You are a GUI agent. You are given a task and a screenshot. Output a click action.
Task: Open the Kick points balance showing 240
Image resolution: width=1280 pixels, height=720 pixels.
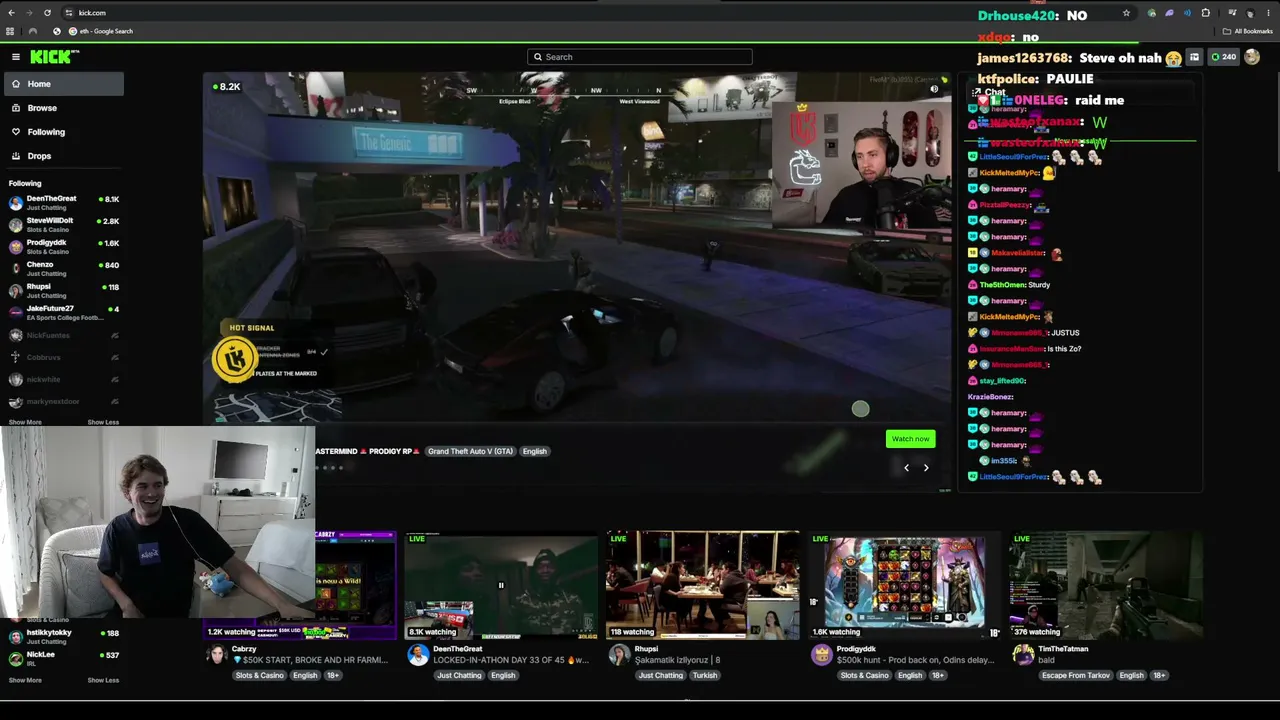click(x=1223, y=57)
